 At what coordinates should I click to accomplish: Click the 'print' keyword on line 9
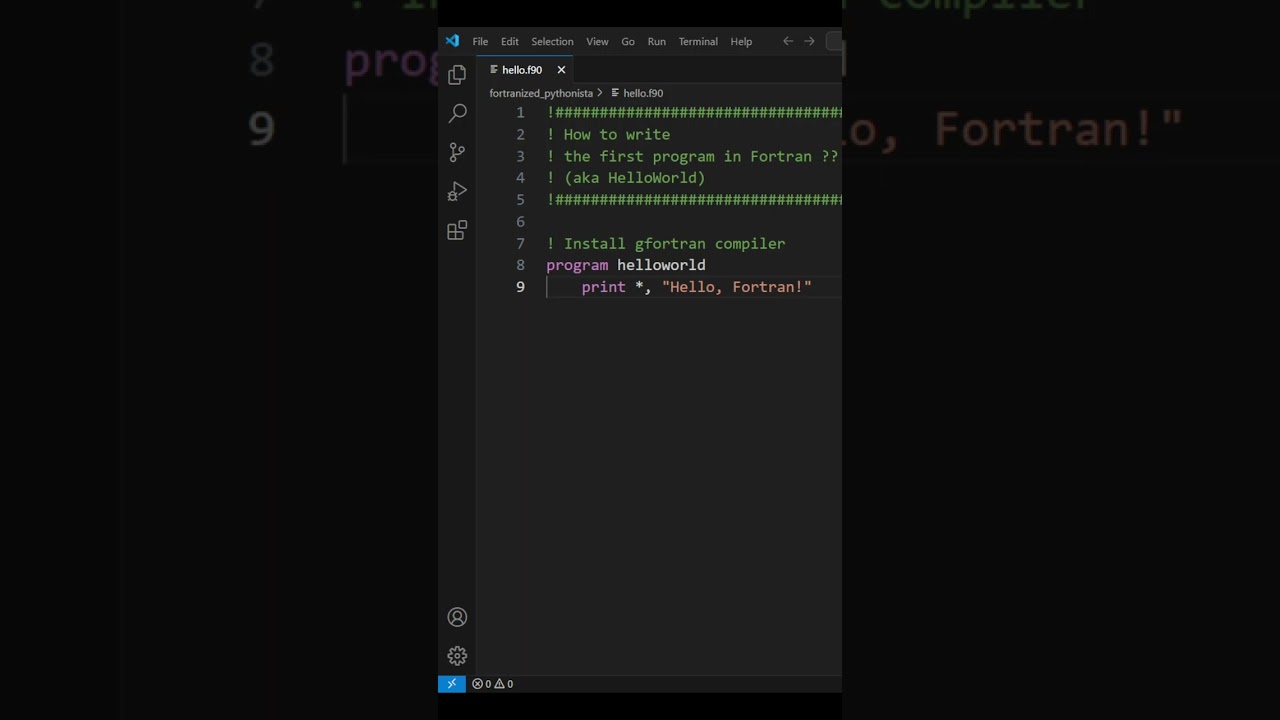[604, 287]
